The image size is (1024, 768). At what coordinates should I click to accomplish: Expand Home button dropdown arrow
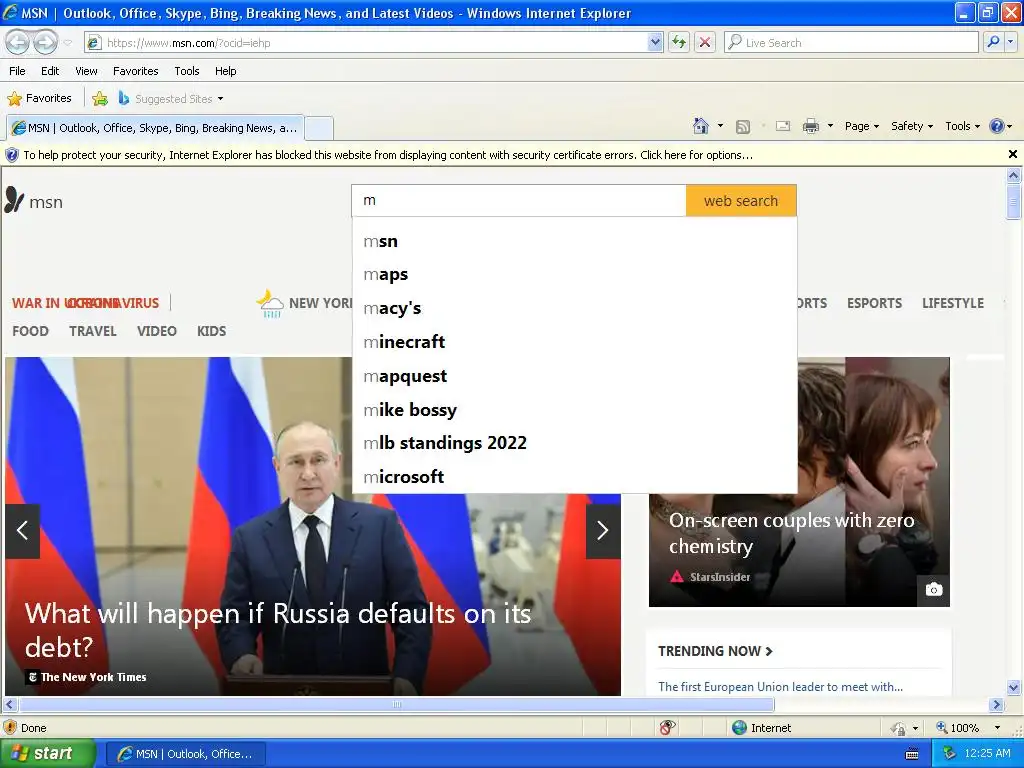[720, 126]
